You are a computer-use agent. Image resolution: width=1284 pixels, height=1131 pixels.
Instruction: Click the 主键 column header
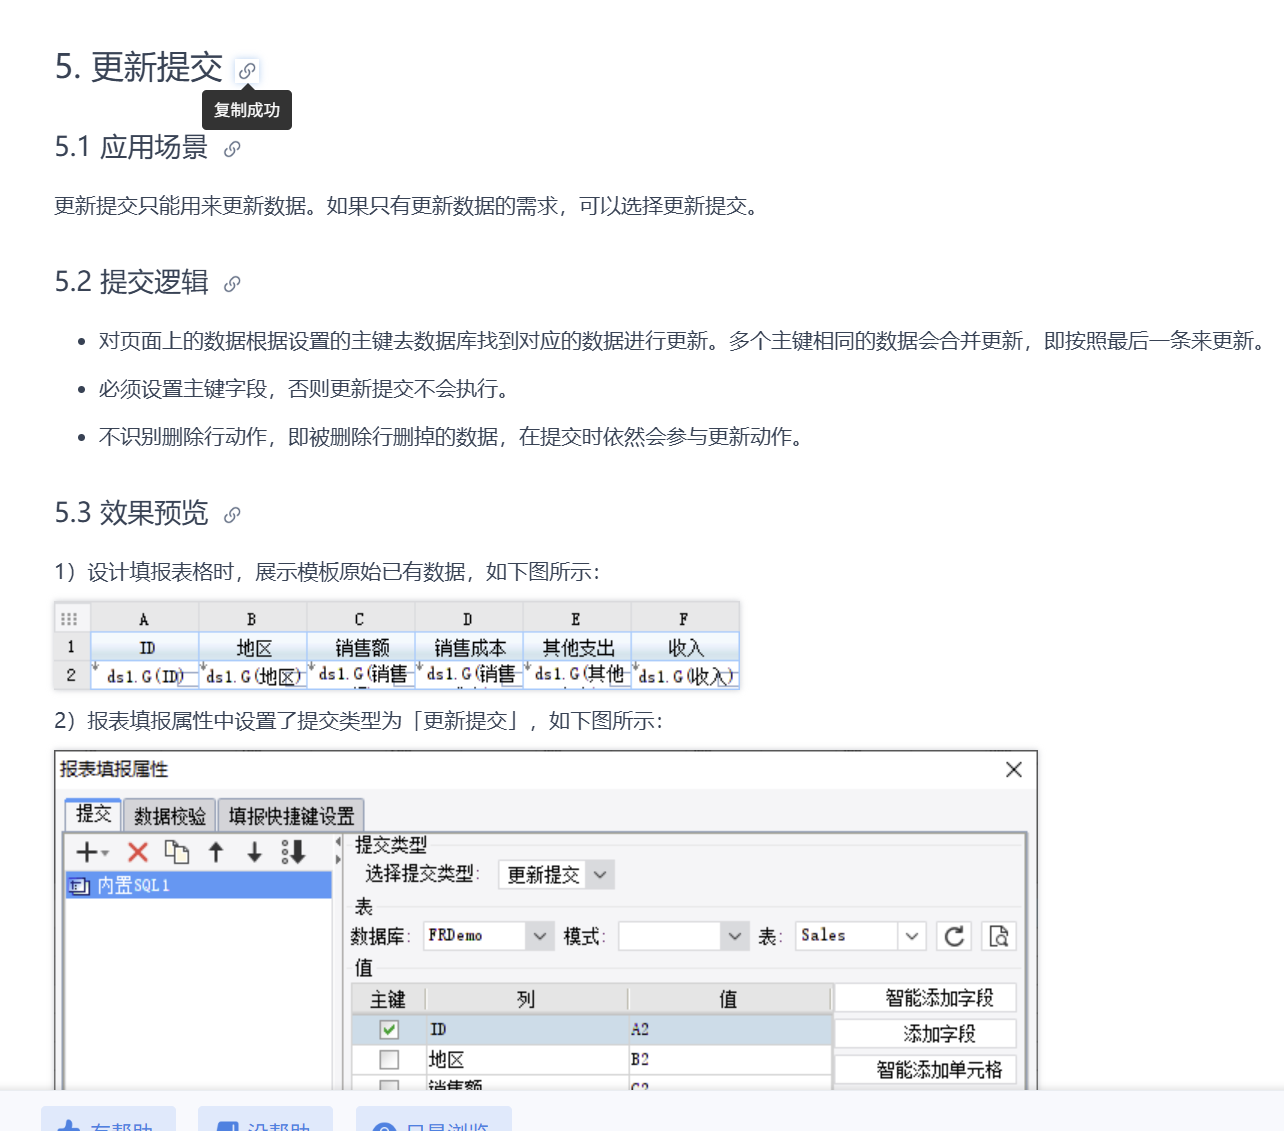pyautogui.click(x=388, y=999)
